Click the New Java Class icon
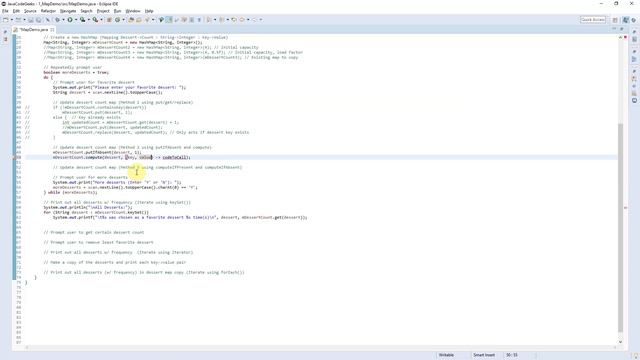The width and height of the screenshot is (640, 360). pyautogui.click(x=117, y=20)
